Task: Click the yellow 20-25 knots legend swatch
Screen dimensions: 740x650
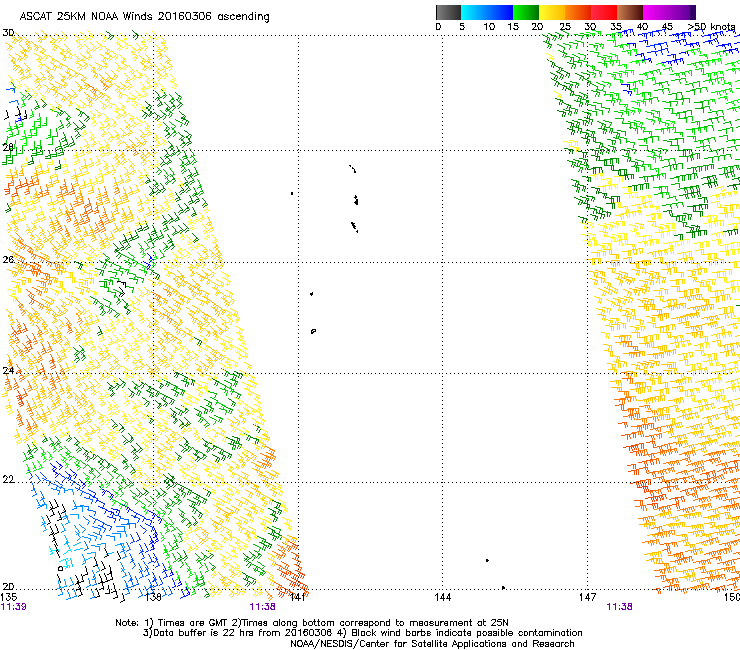Action: 552,12
